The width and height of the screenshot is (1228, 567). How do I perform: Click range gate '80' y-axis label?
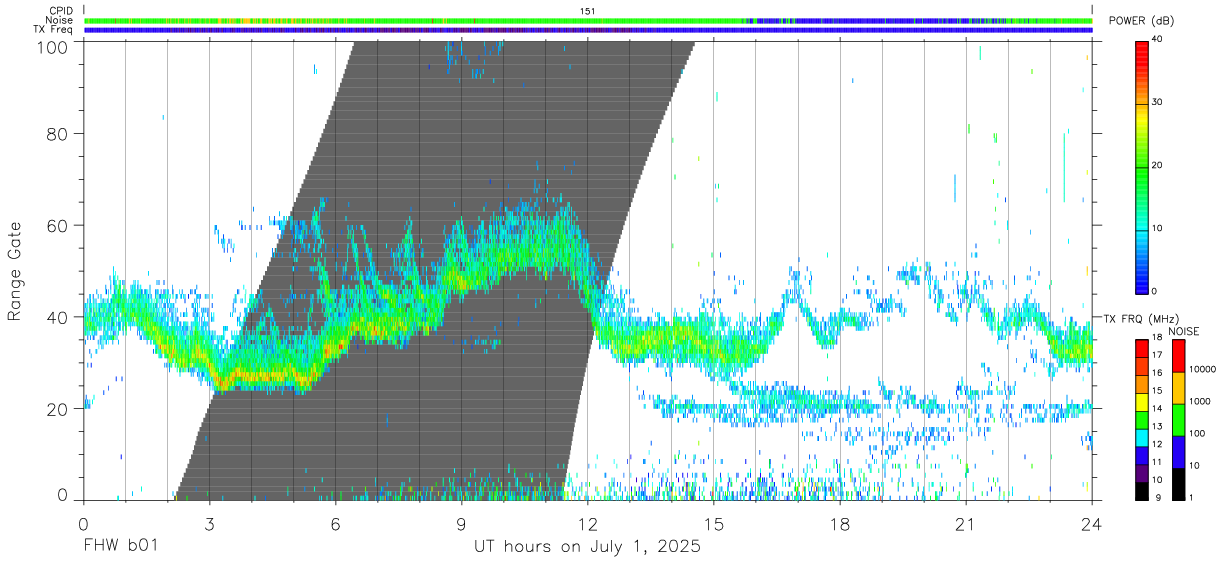pyautogui.click(x=56, y=134)
